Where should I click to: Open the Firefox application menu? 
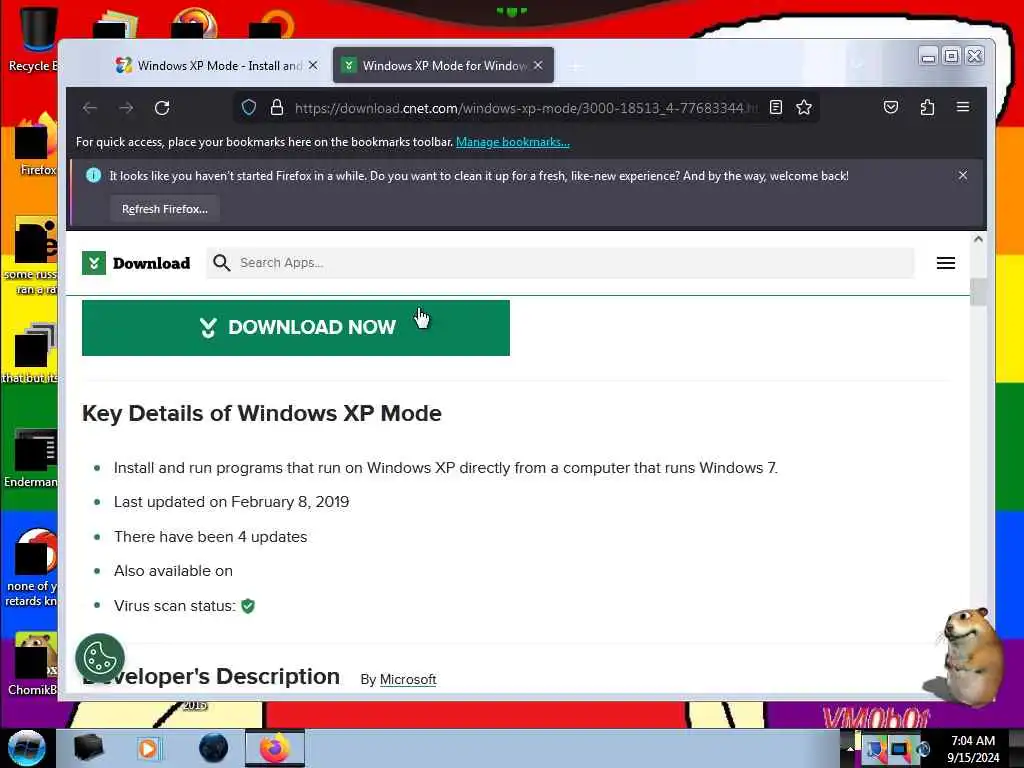coord(963,107)
